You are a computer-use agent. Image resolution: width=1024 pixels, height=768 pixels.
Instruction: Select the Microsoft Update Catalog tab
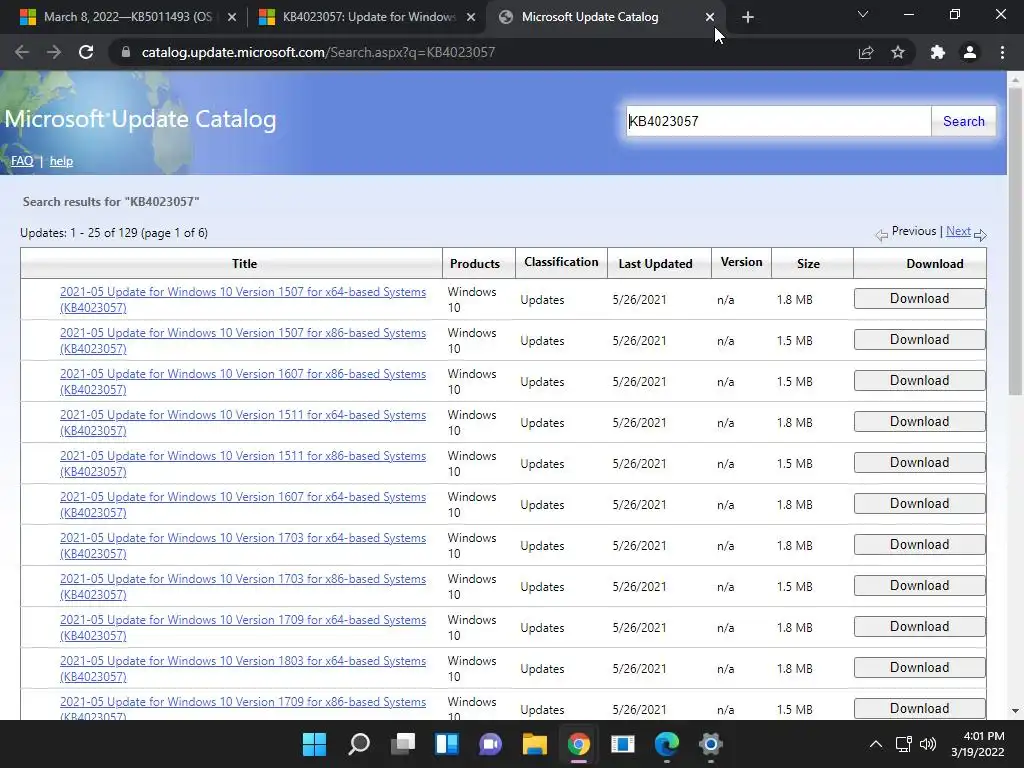point(590,17)
